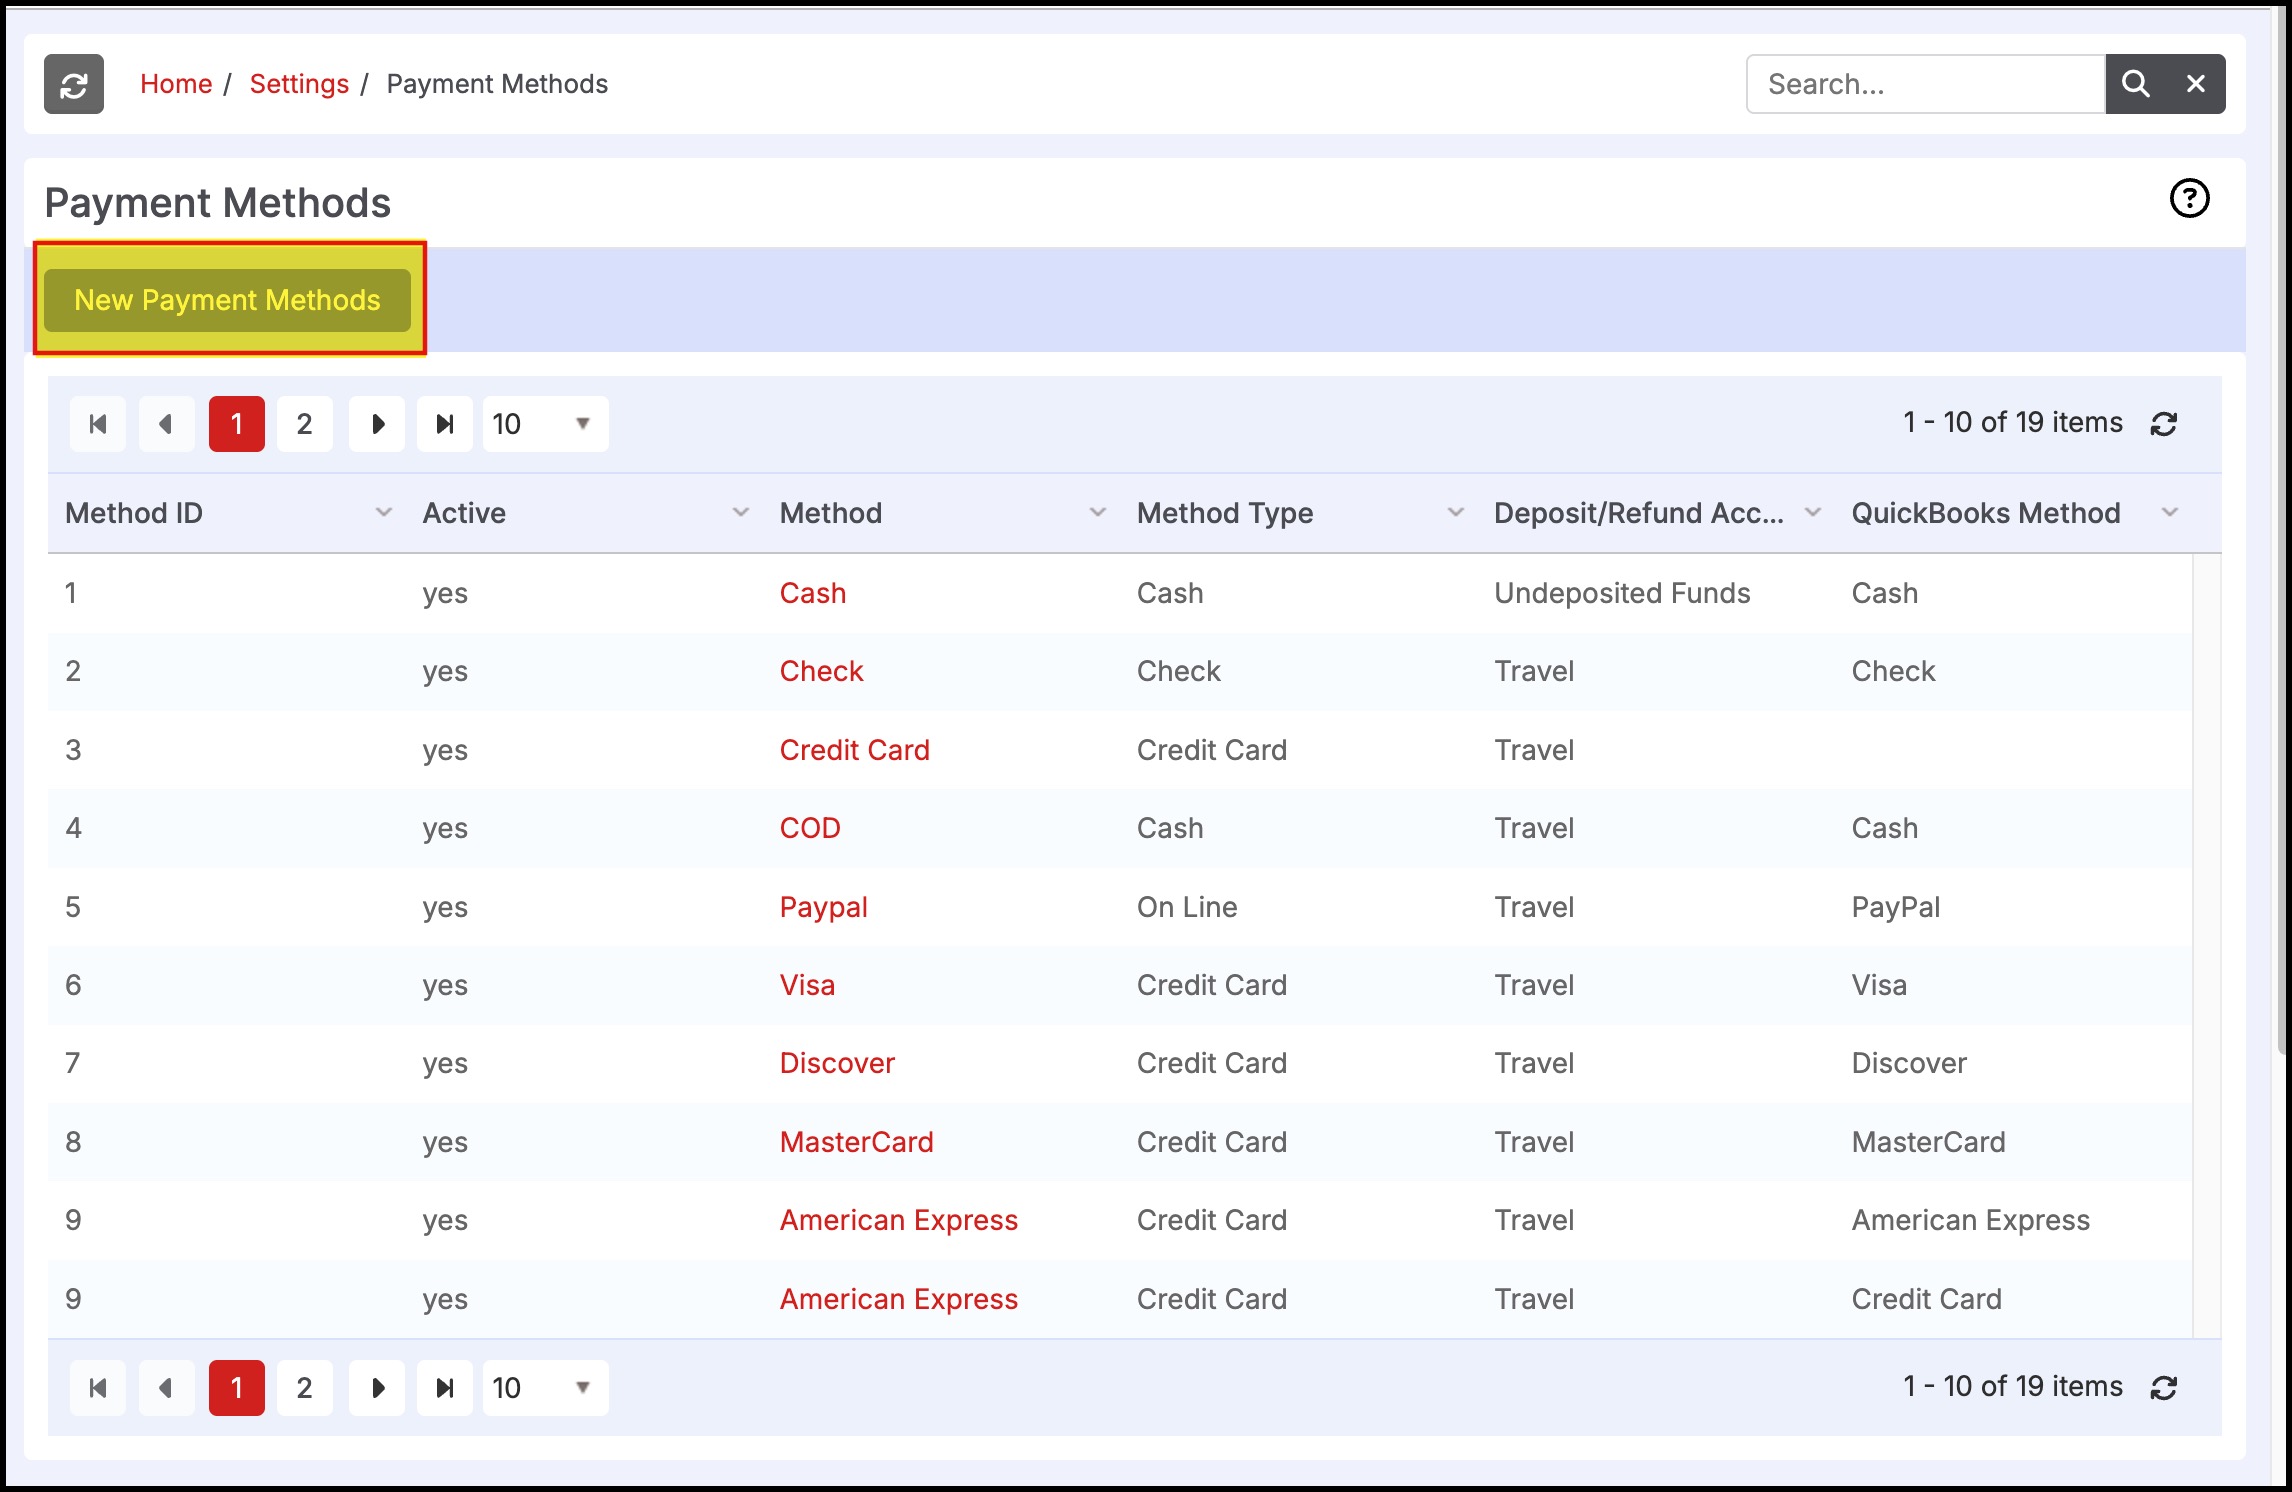This screenshot has width=2292, height=1492.
Task: Click bottom pager previous page arrow
Action: (x=166, y=1388)
